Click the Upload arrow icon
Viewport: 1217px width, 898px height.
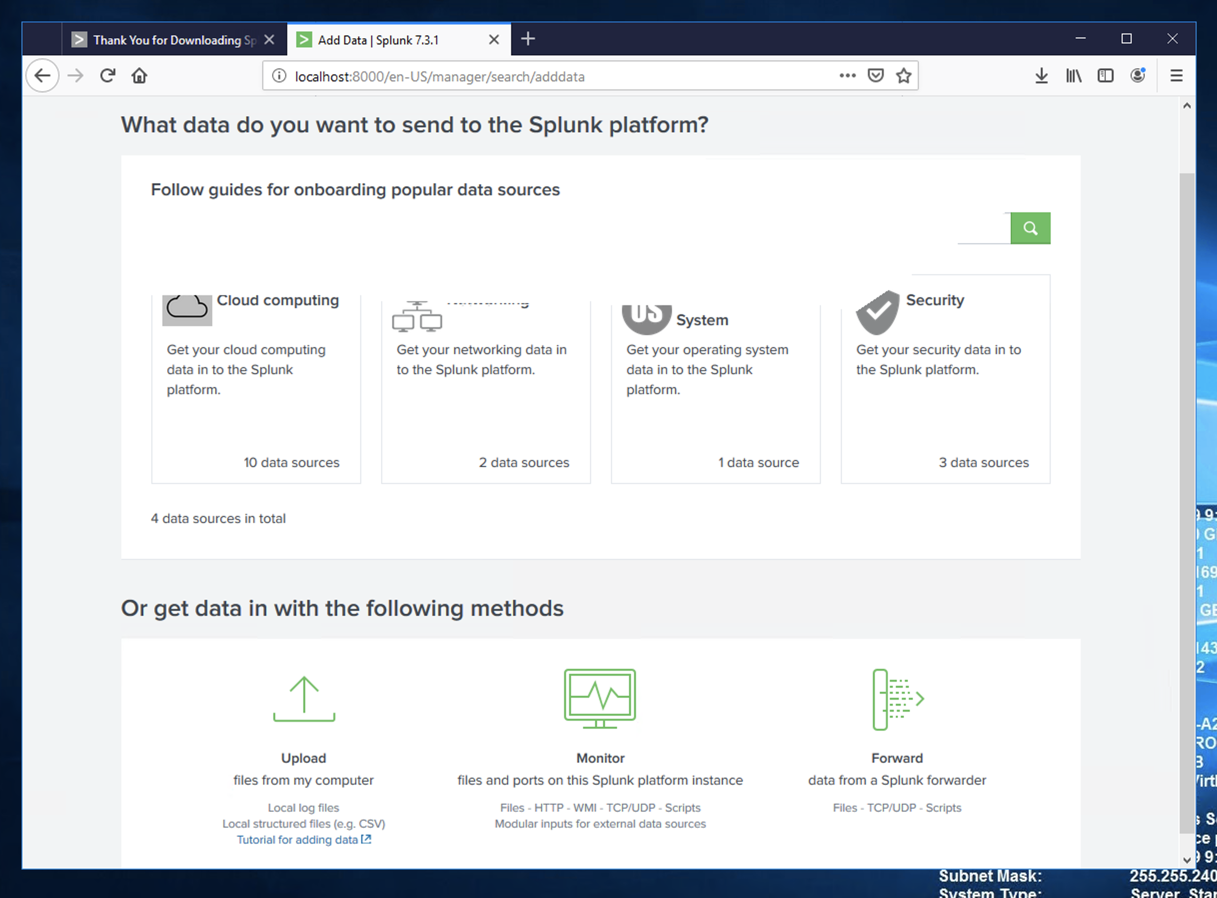(304, 699)
